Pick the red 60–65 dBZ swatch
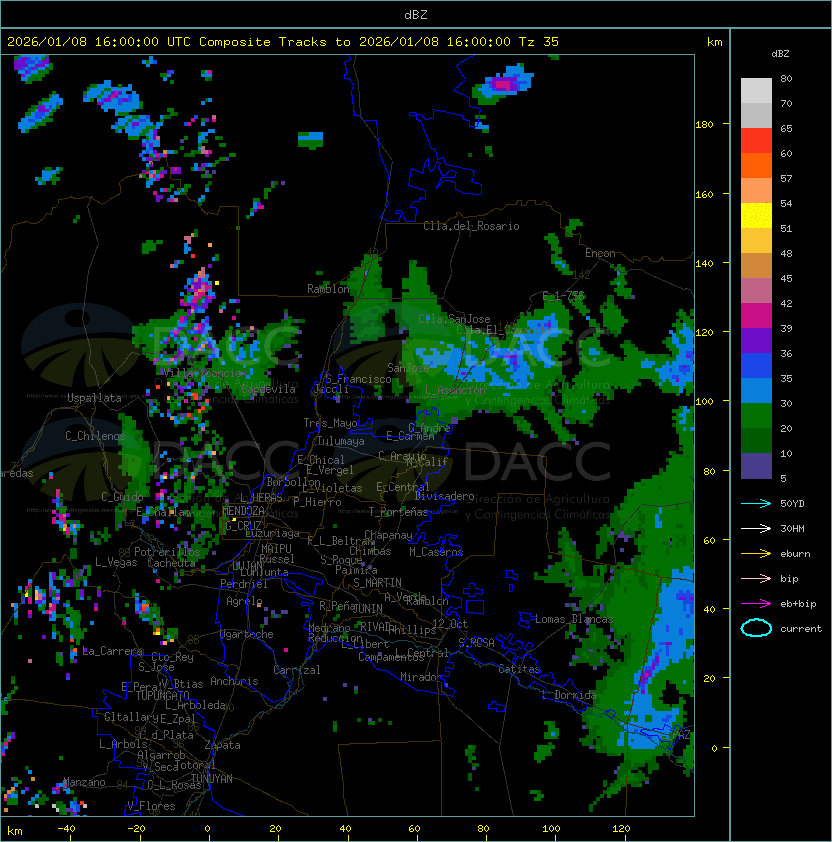The image size is (832, 842). coord(756,141)
